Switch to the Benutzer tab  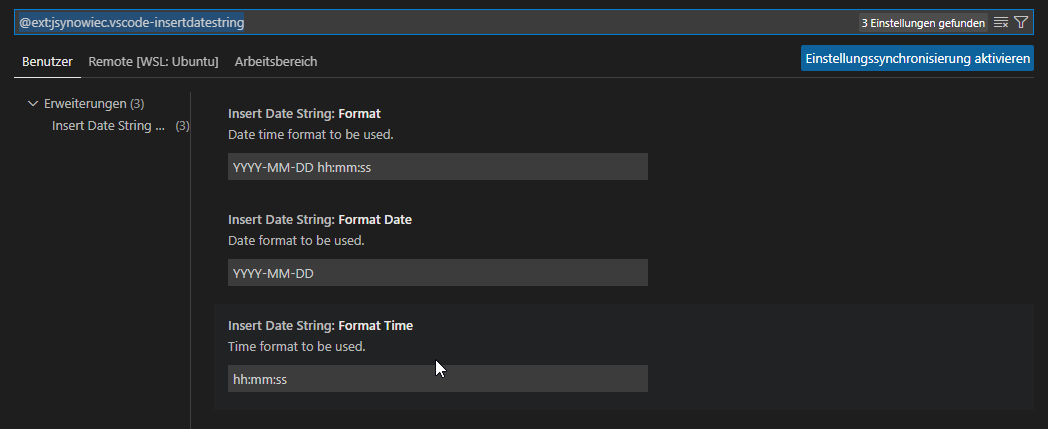(47, 61)
